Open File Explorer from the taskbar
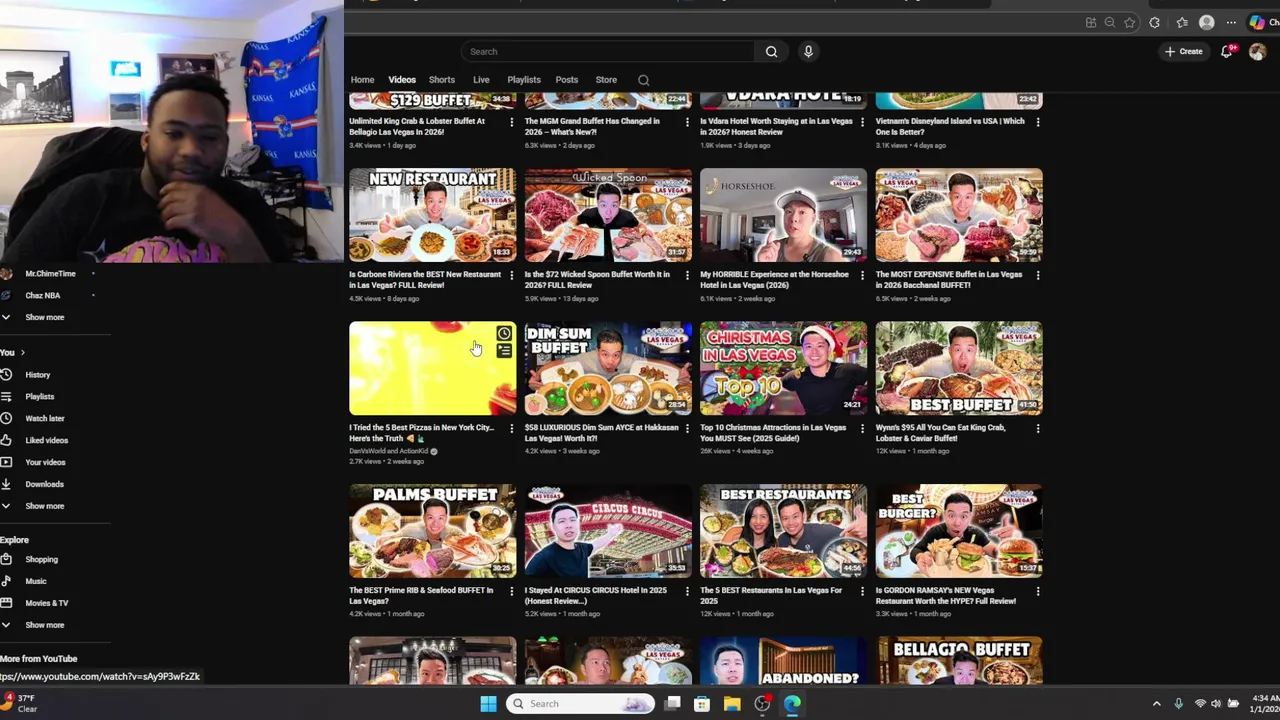 (x=732, y=704)
